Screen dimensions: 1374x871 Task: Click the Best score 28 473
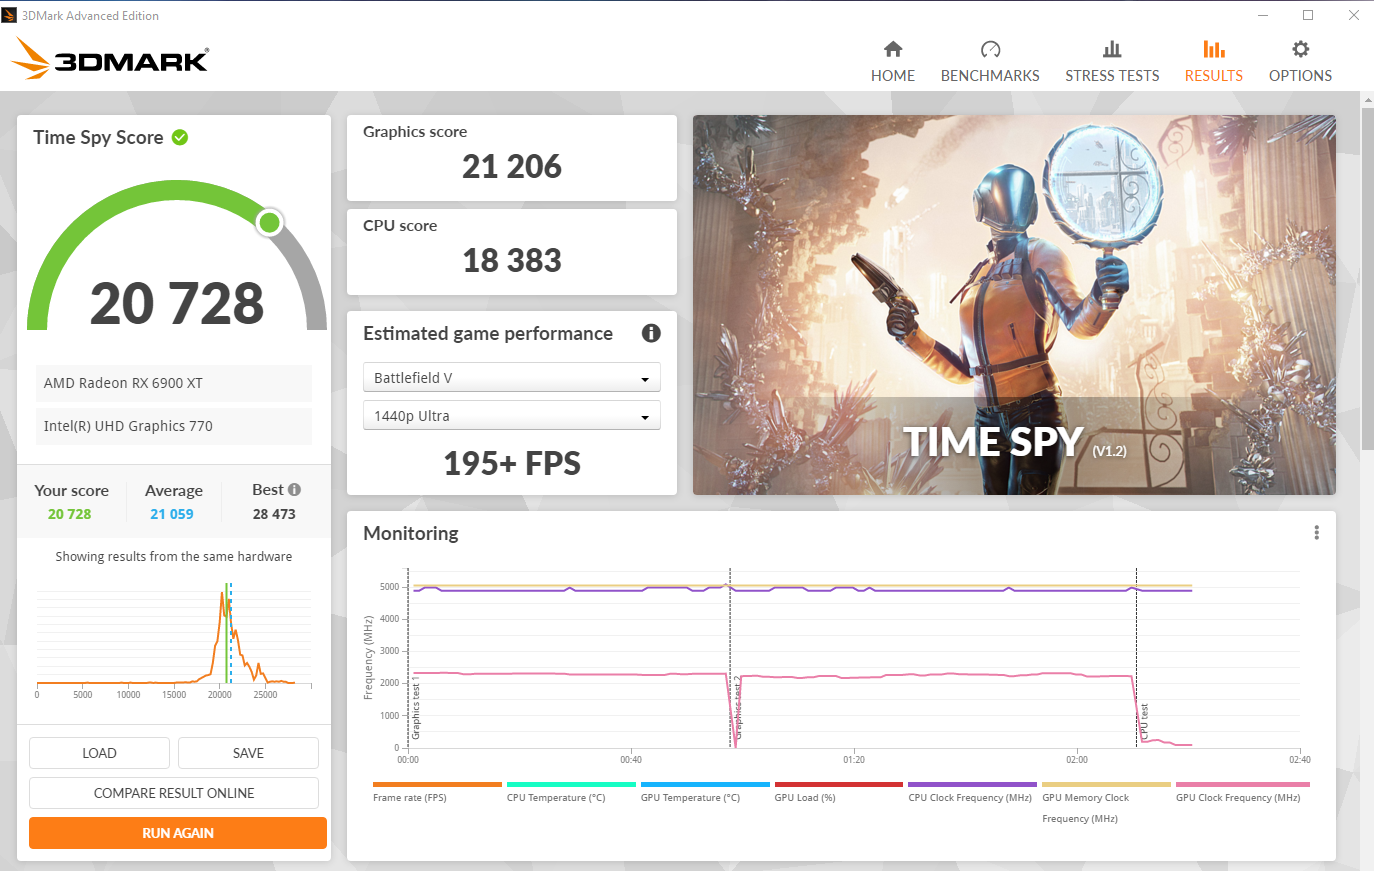click(x=274, y=514)
